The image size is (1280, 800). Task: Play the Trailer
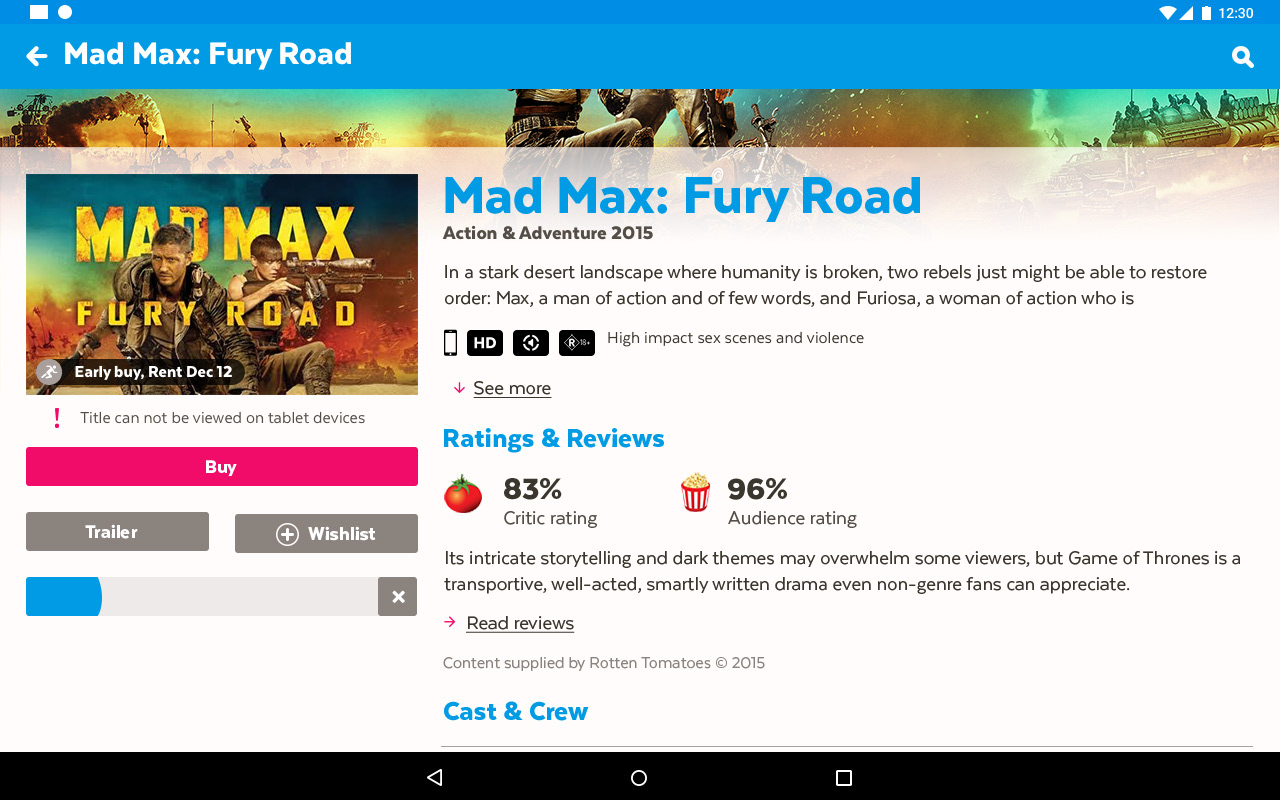point(117,532)
